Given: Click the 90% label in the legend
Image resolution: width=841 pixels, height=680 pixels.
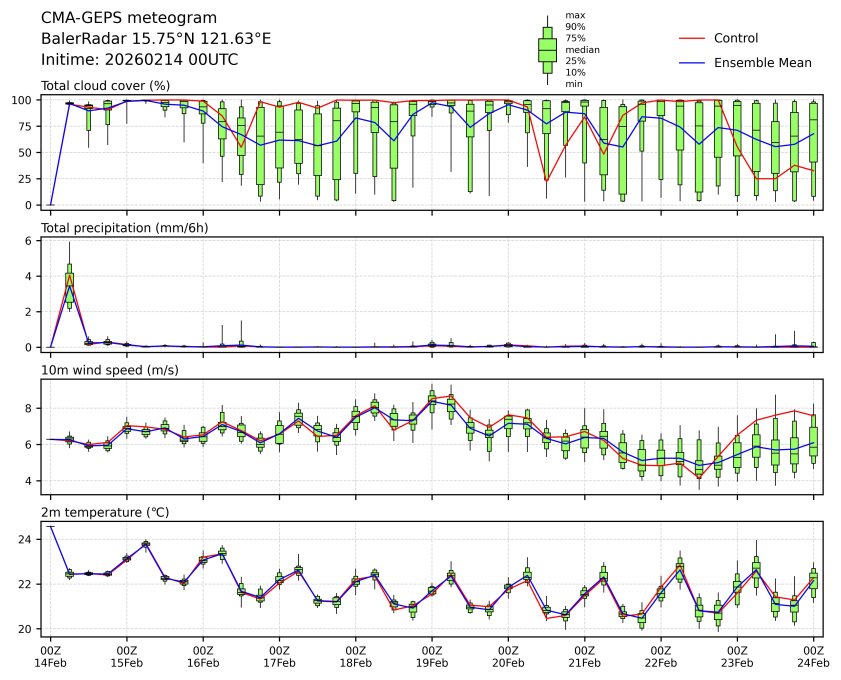Looking at the screenshot, I should [575, 26].
